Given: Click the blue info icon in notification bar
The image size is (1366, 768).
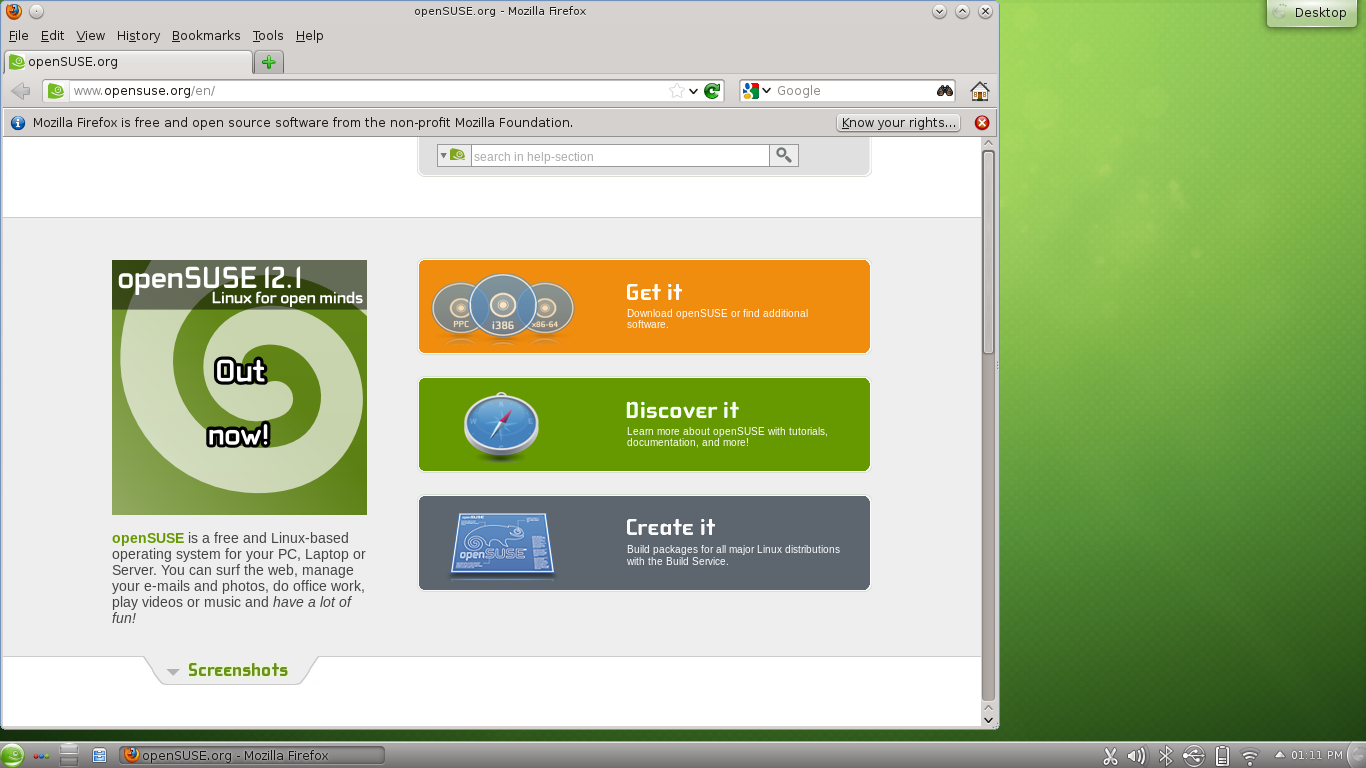Looking at the screenshot, I should pyautogui.click(x=17, y=123).
